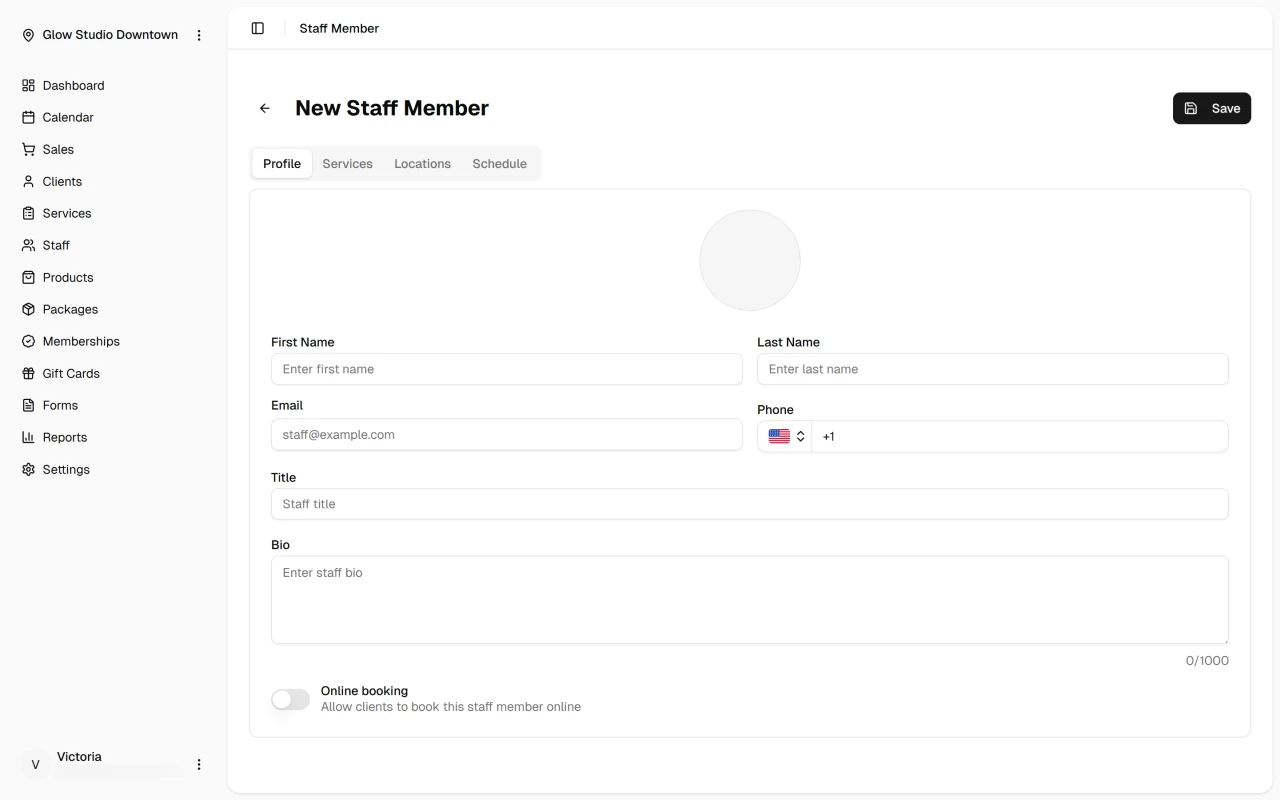Click the 0/1000 character counter
This screenshot has width=1280, height=800.
[x=1207, y=661]
